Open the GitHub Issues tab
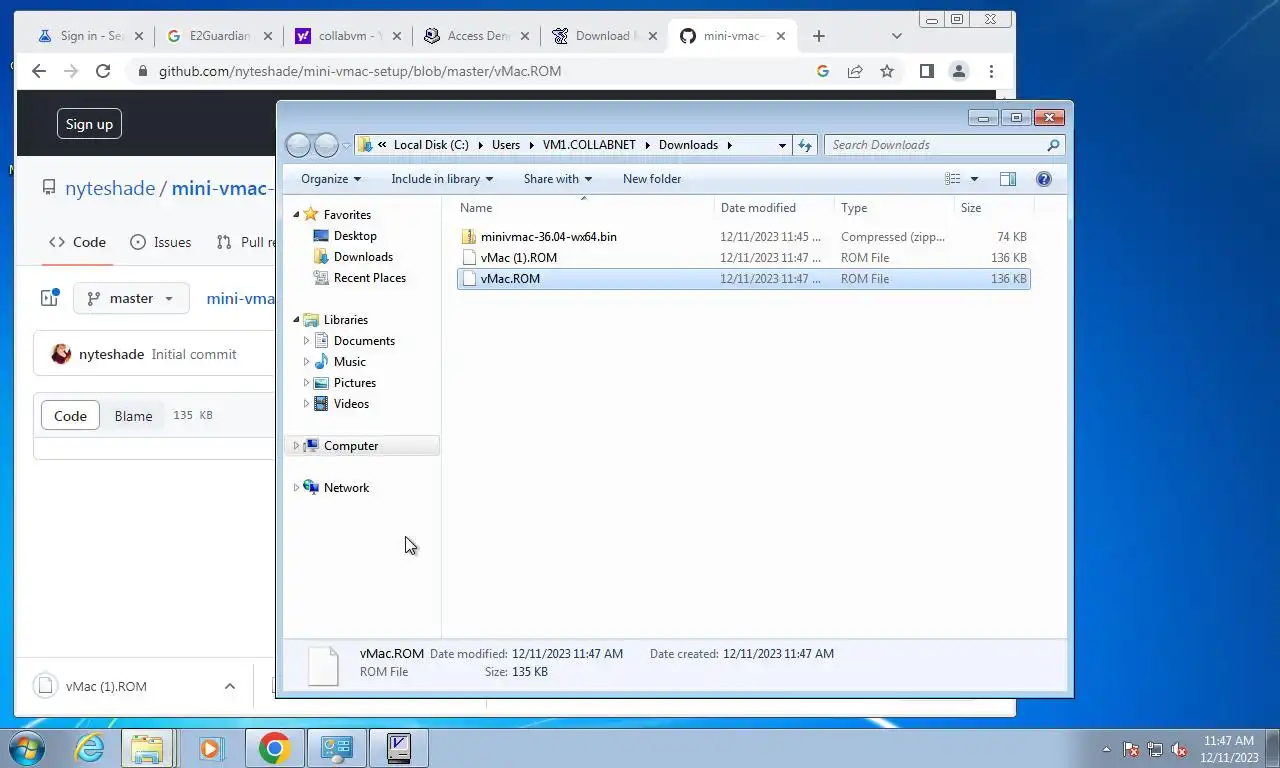 click(x=160, y=242)
